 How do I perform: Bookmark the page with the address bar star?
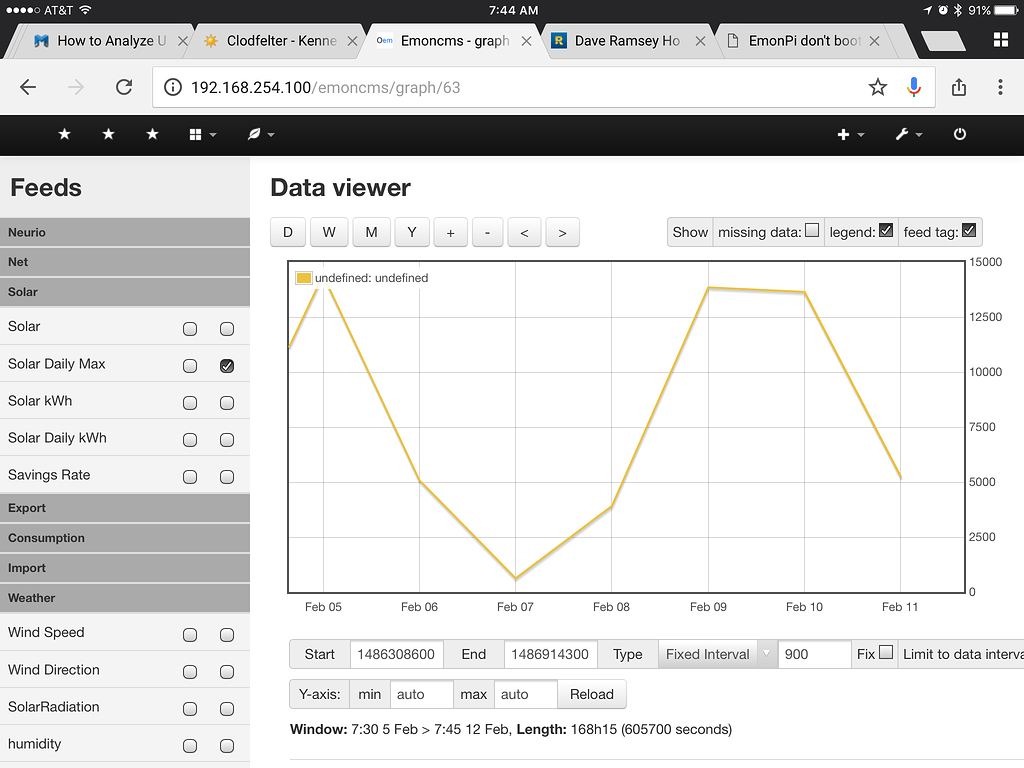click(x=877, y=87)
